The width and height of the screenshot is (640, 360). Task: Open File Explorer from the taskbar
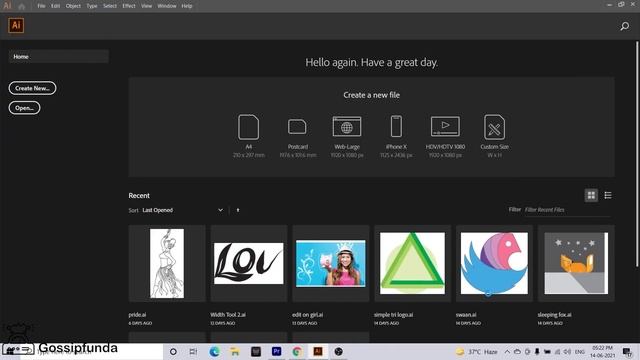point(235,351)
